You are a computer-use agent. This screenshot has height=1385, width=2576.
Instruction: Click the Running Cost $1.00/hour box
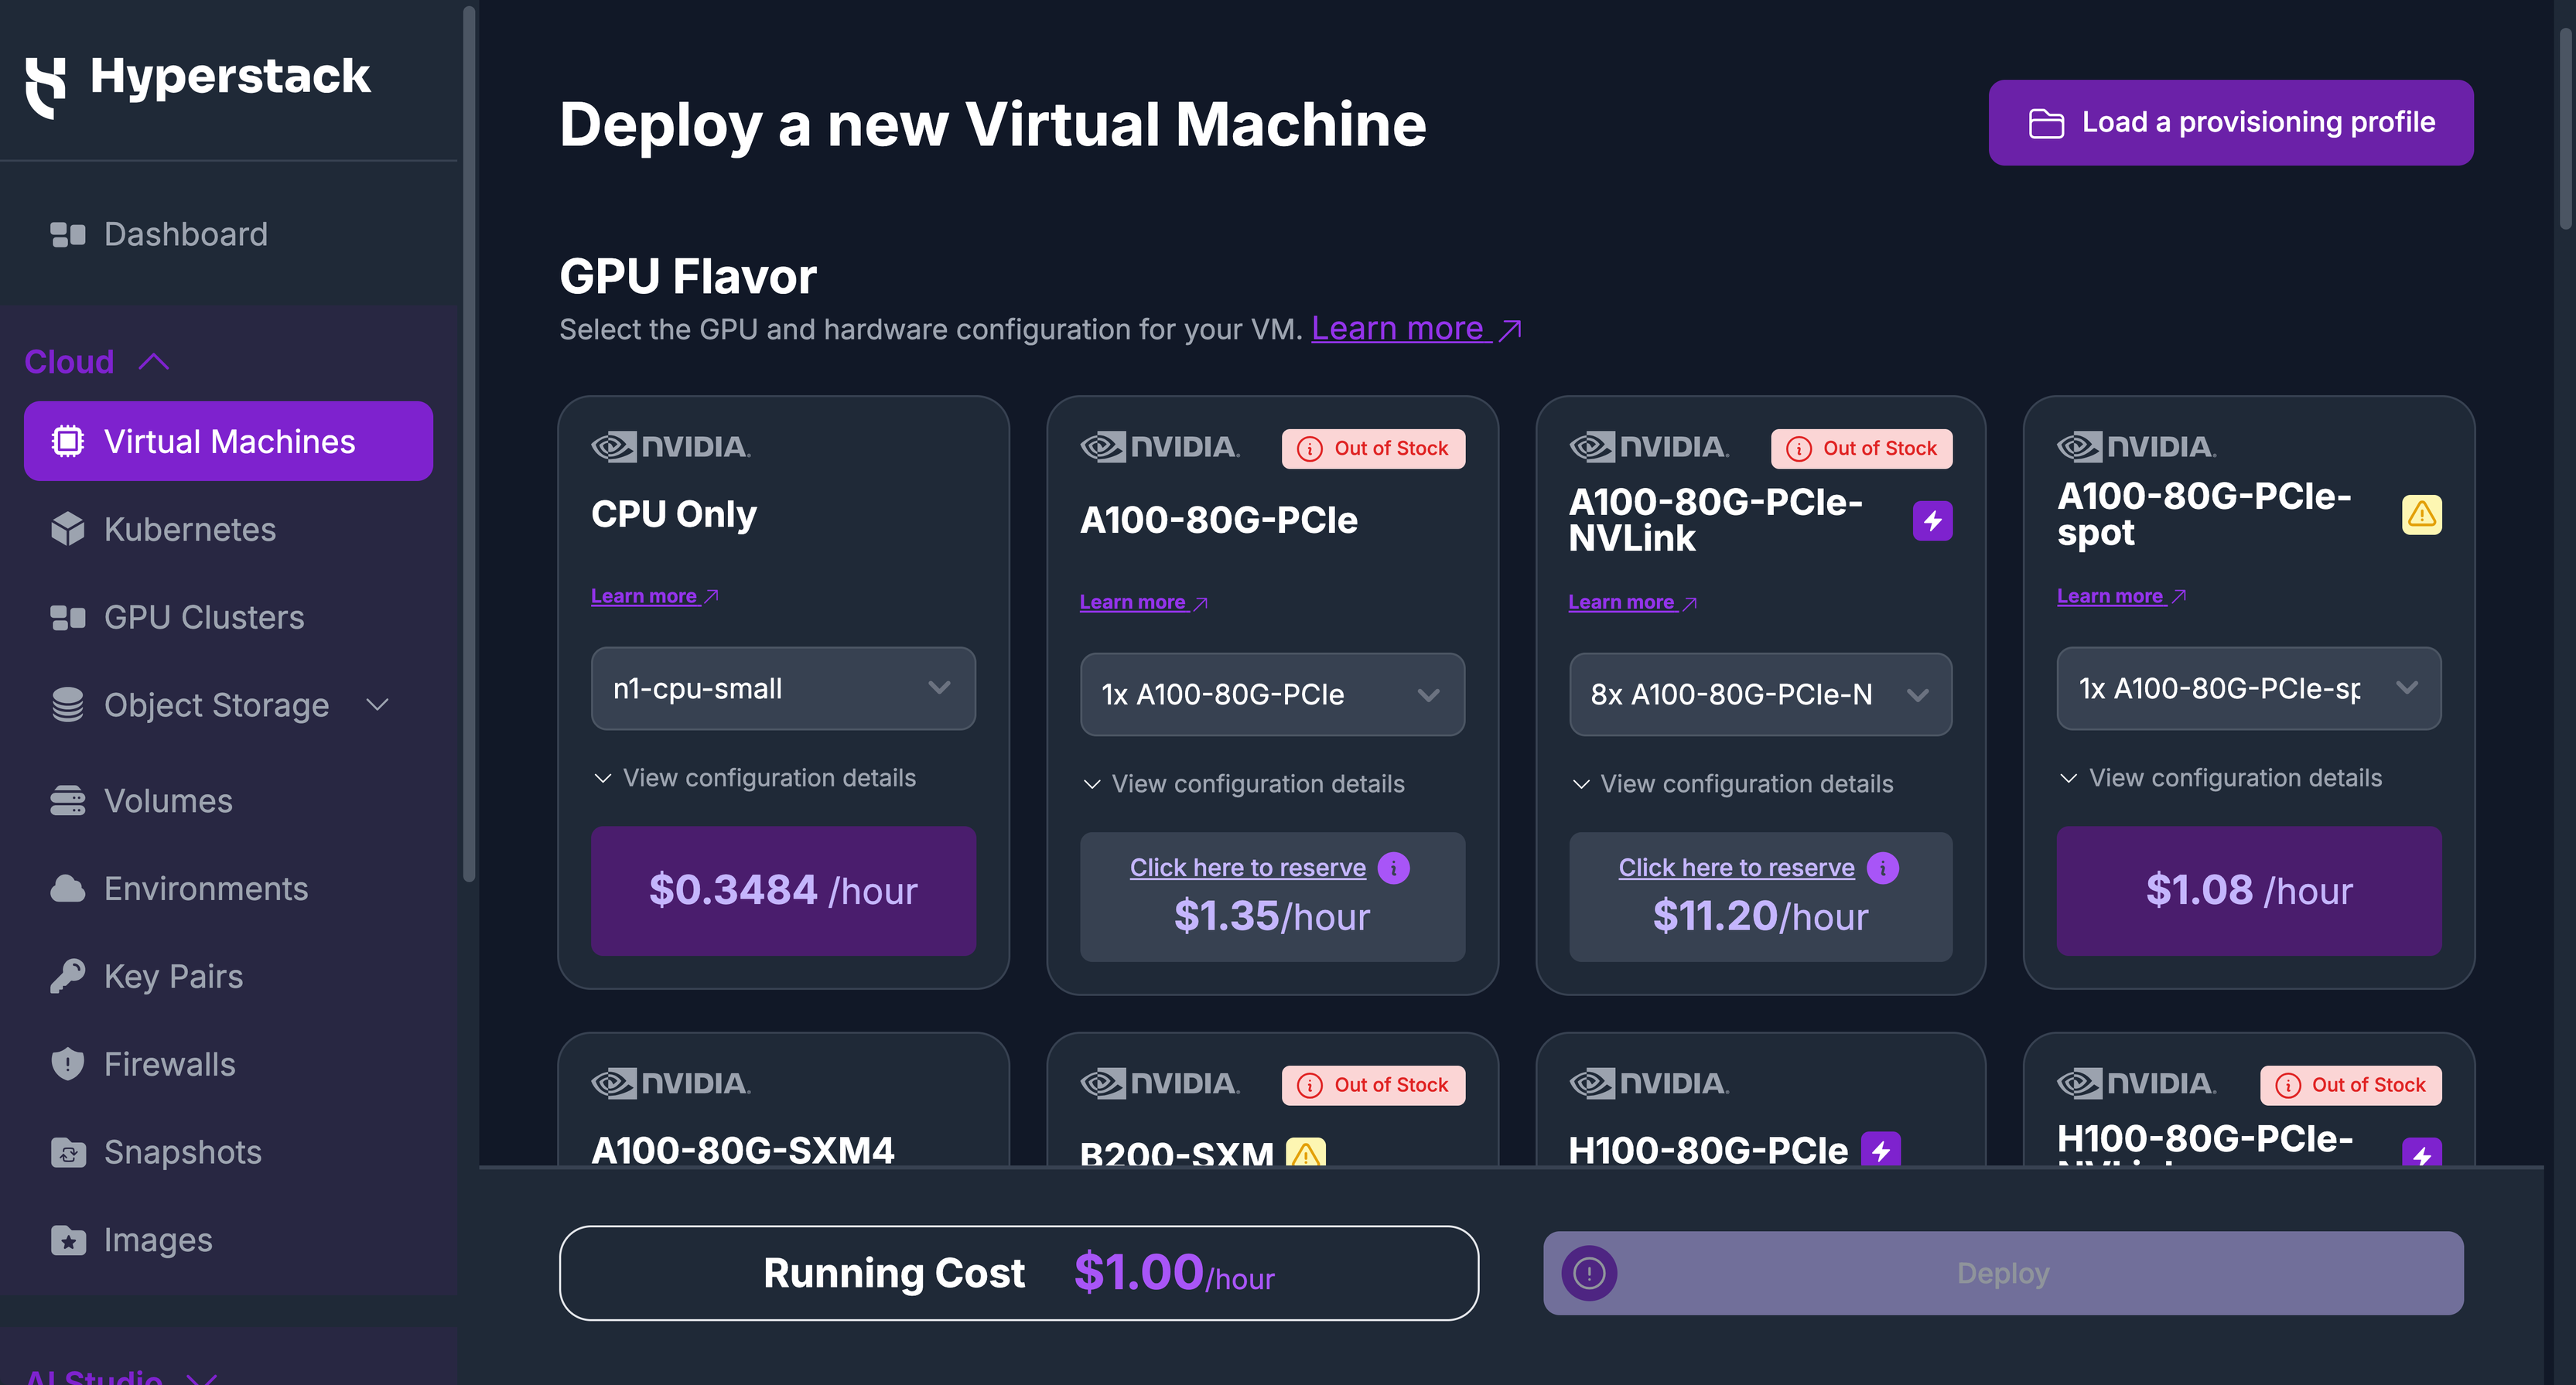pos(1019,1273)
